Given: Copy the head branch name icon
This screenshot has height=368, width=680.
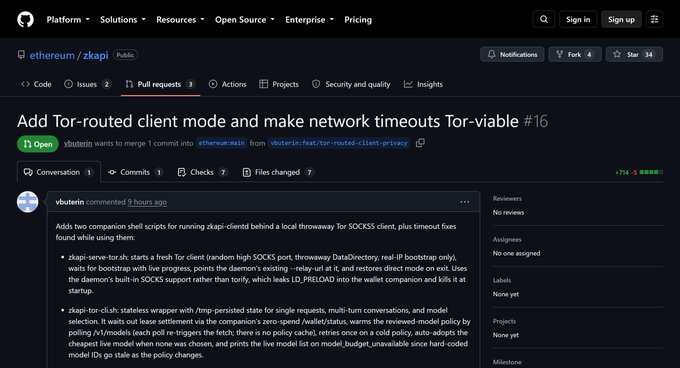Looking at the screenshot, I should (420, 143).
